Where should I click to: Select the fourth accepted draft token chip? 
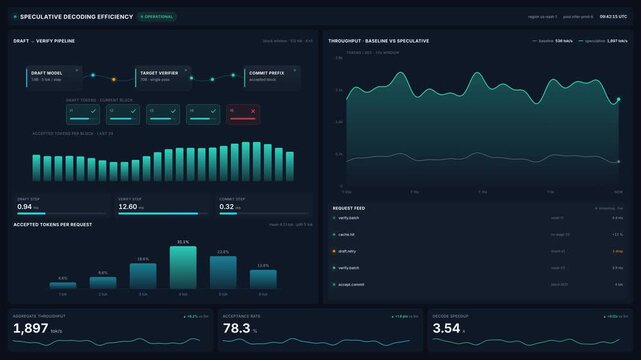click(x=203, y=114)
